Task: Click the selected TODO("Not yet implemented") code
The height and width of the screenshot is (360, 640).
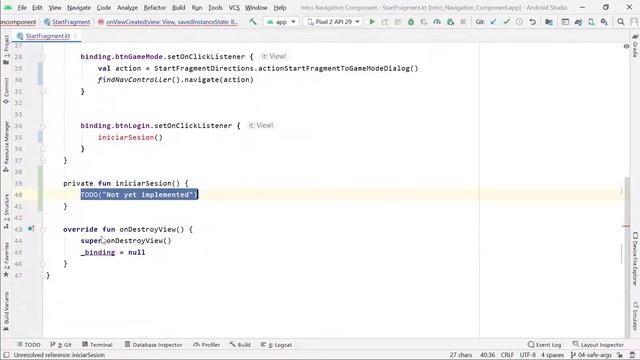Action: click(139, 195)
